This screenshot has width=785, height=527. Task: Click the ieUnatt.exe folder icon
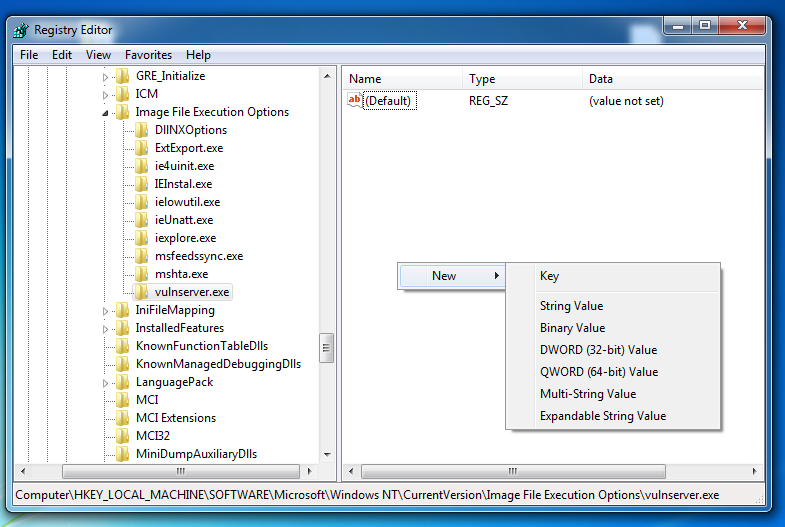tap(142, 220)
